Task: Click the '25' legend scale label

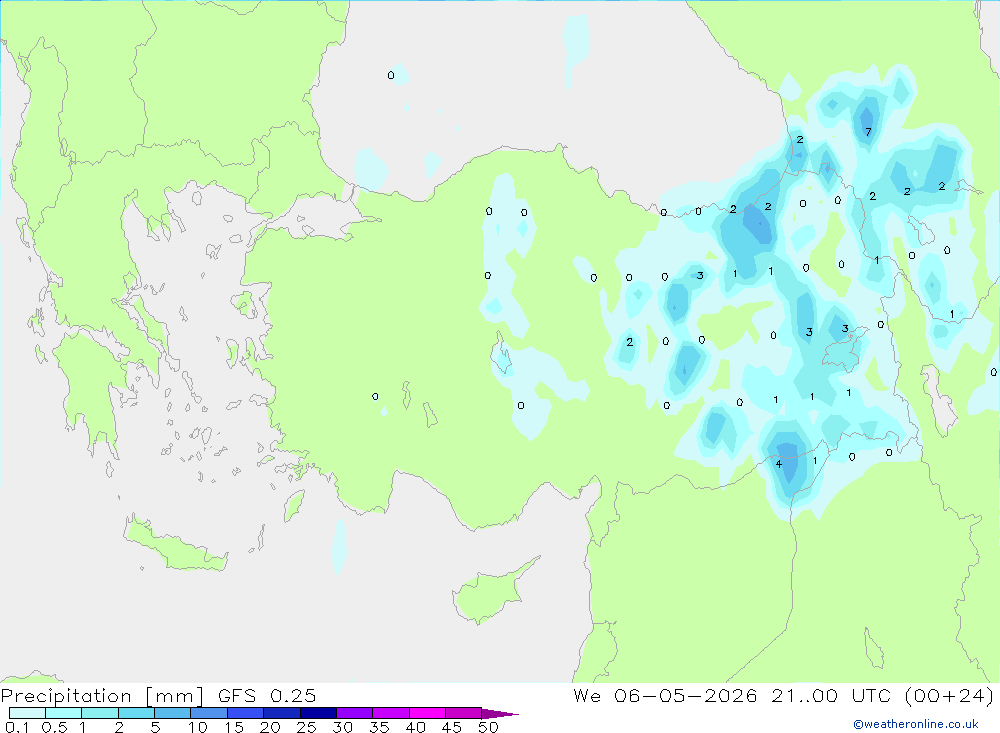Action: (x=306, y=727)
